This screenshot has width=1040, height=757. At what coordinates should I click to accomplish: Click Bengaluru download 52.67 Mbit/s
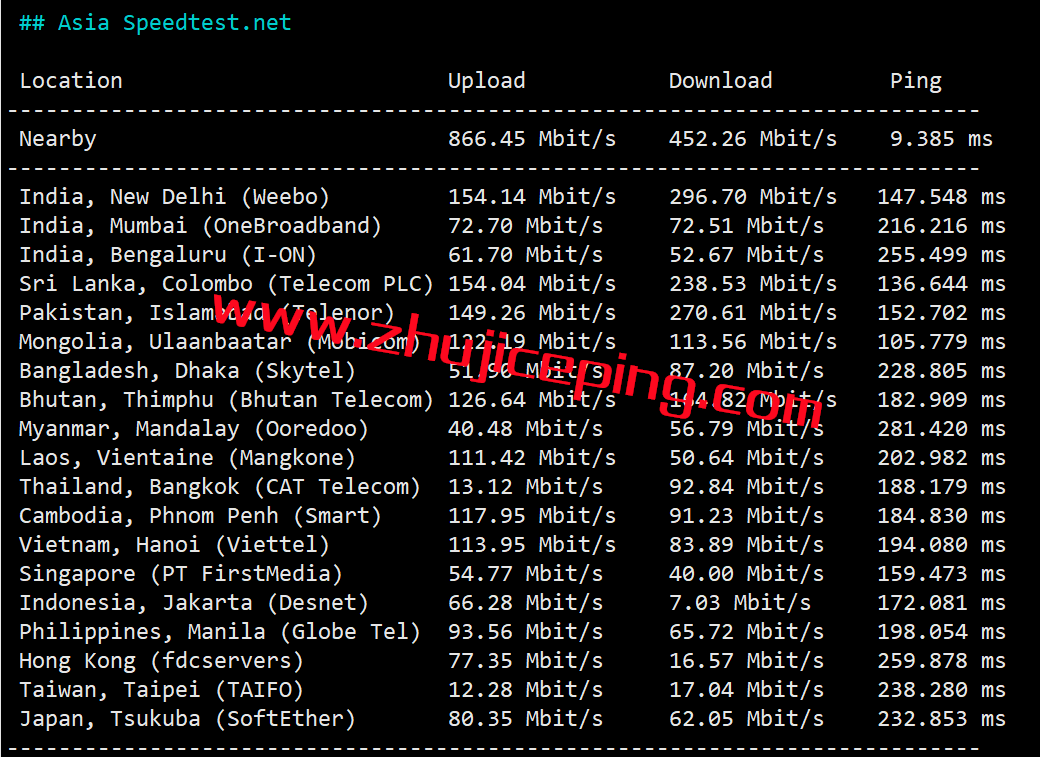746,255
